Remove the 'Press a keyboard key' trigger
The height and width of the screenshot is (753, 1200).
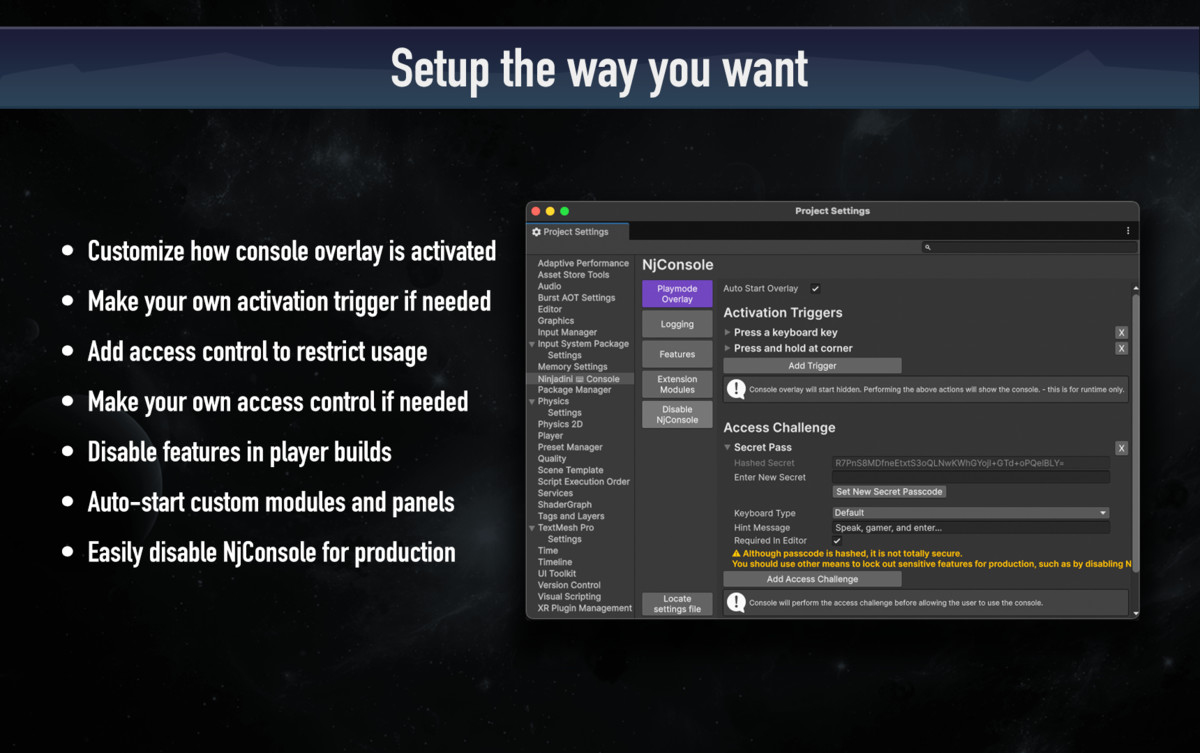coord(1121,333)
